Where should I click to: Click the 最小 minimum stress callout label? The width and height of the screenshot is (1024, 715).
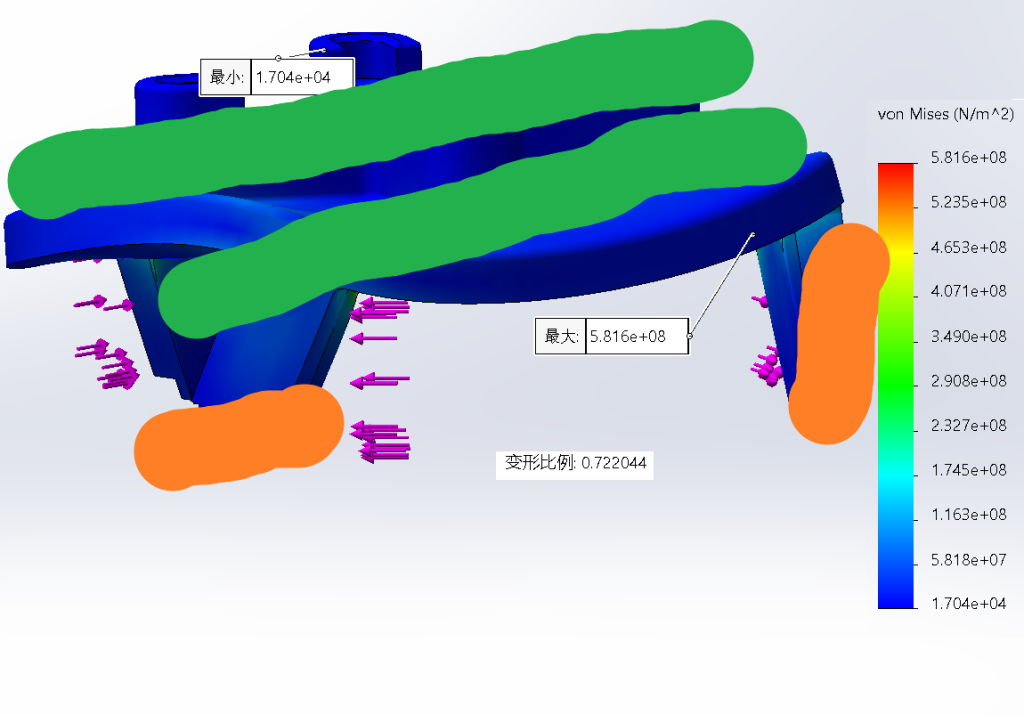[x=226, y=77]
